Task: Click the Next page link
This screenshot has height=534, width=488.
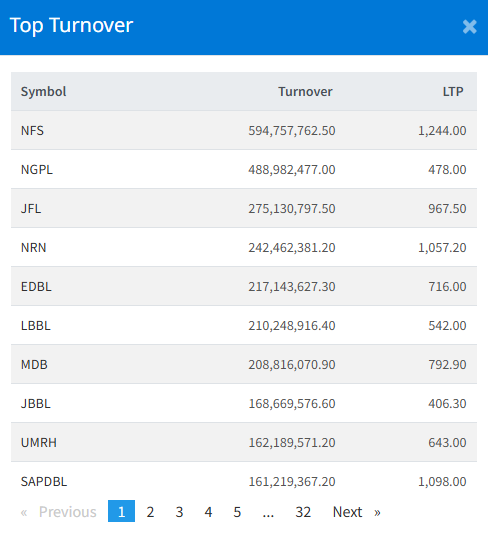Action: [357, 512]
